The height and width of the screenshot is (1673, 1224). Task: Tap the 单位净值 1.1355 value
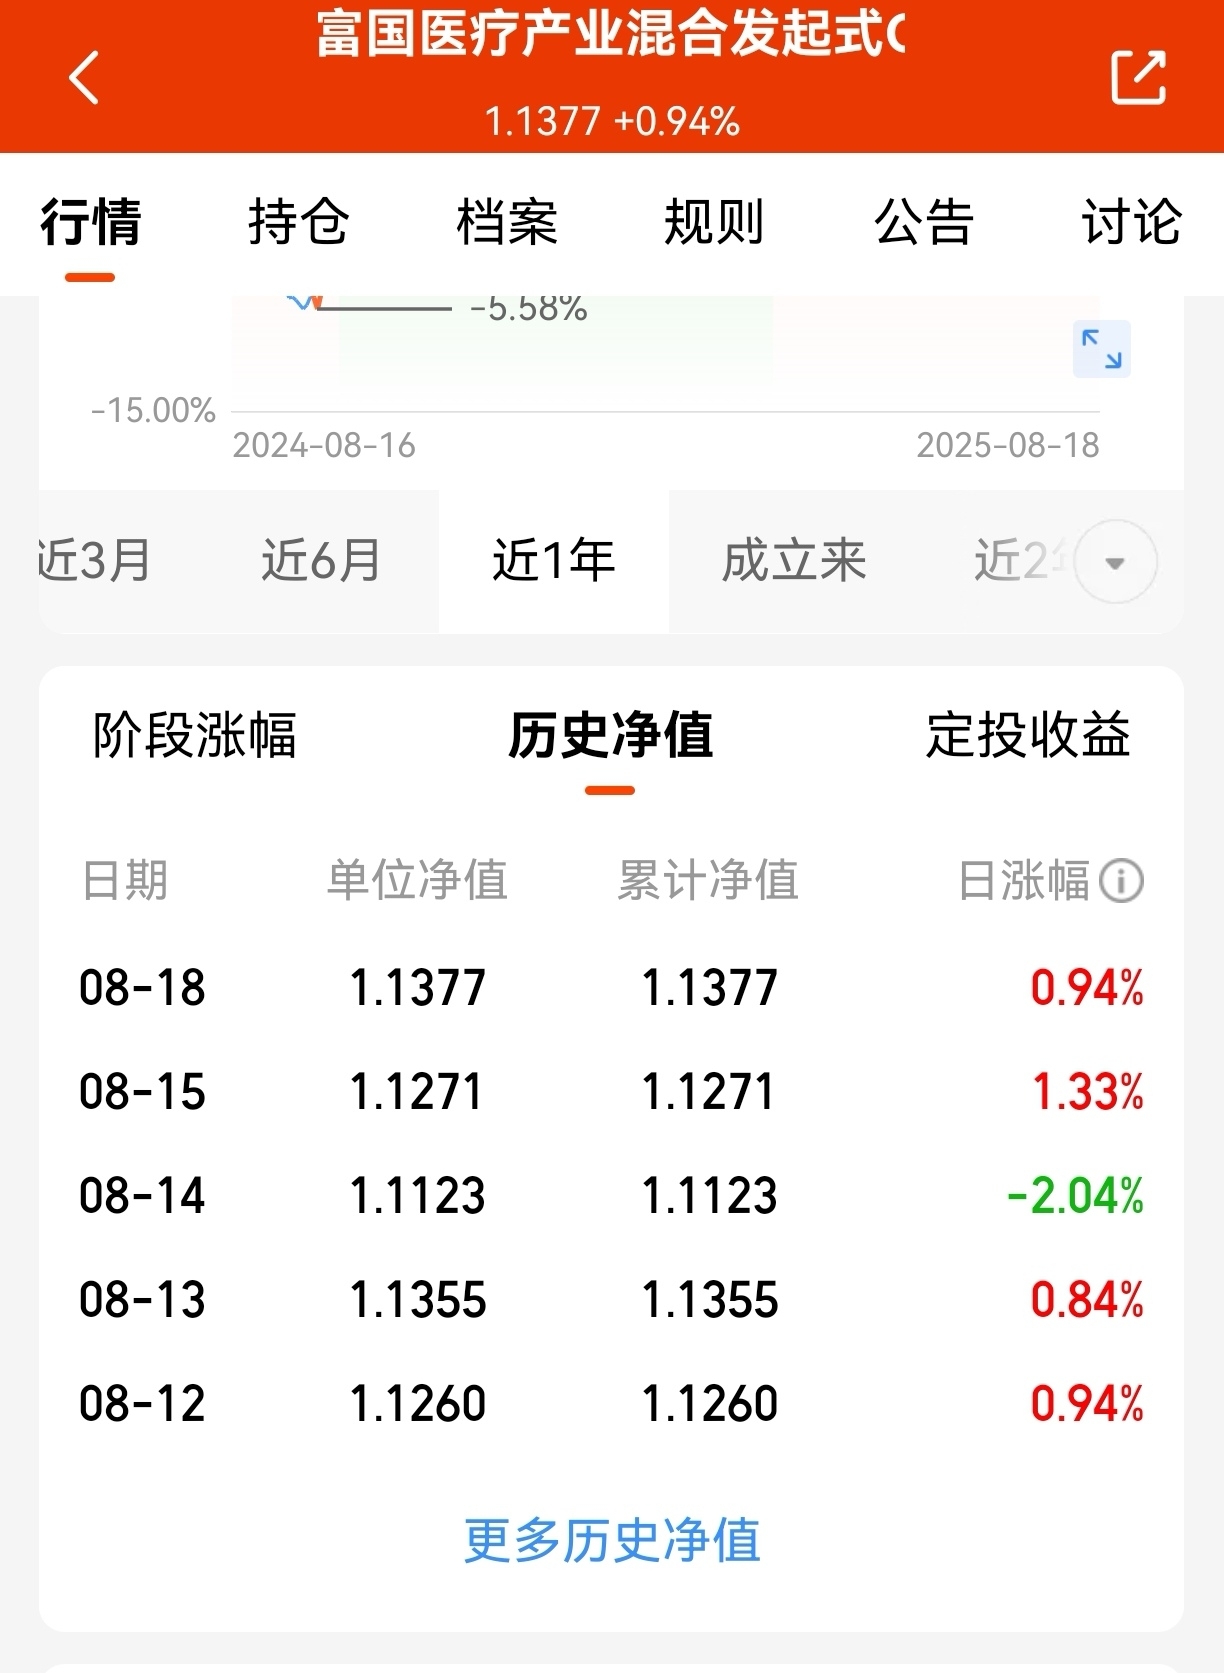click(x=417, y=1300)
